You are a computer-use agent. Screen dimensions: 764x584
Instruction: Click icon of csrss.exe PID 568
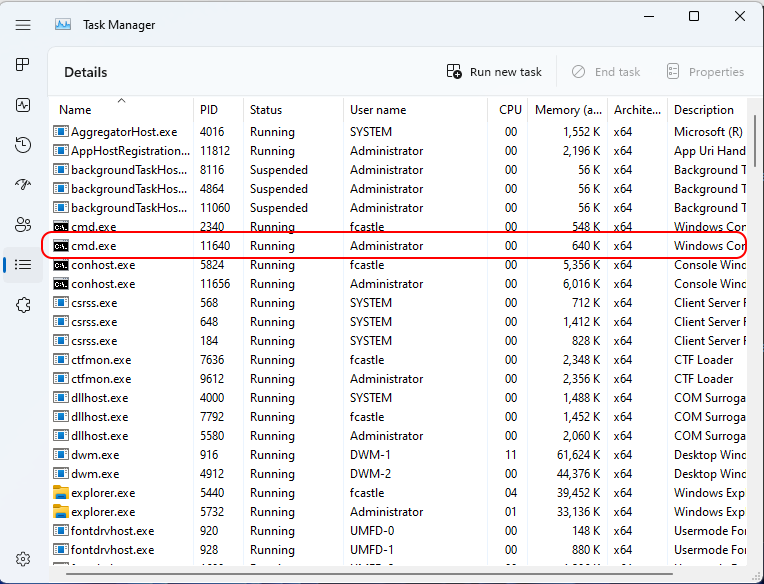pyautogui.click(x=60, y=303)
